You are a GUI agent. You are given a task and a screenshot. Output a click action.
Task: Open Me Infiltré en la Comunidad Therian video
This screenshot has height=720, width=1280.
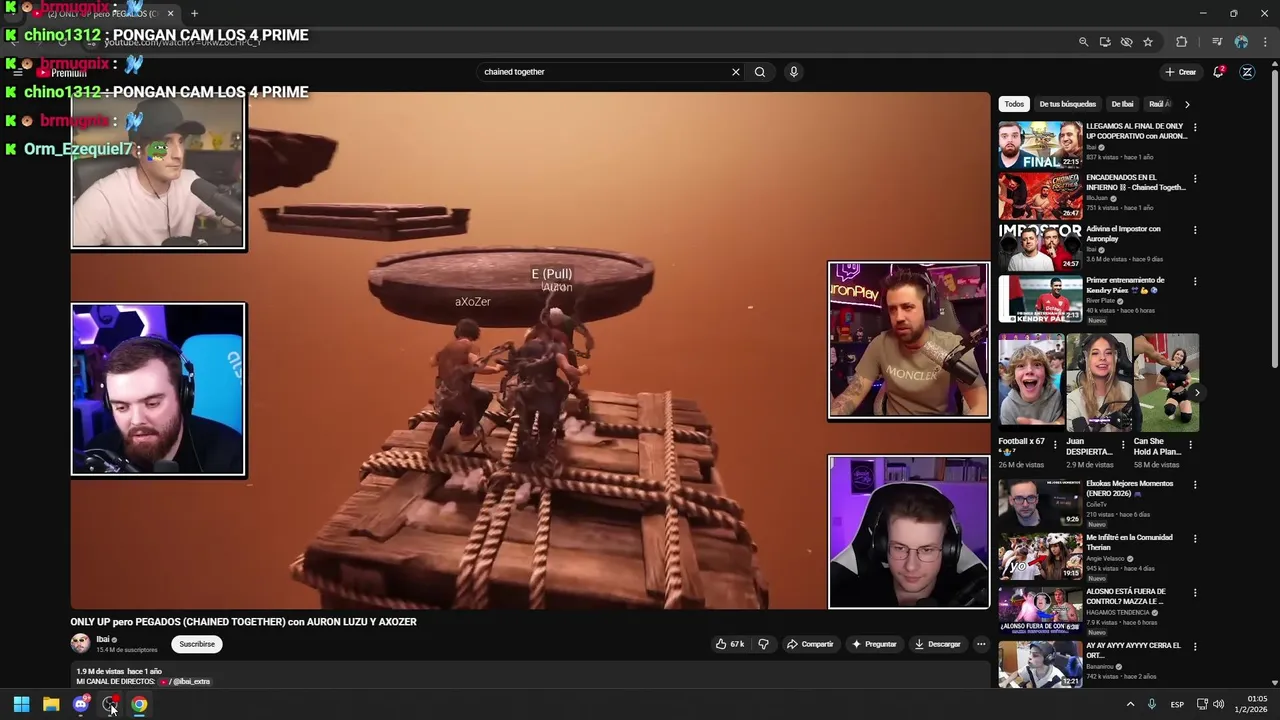tap(1040, 556)
